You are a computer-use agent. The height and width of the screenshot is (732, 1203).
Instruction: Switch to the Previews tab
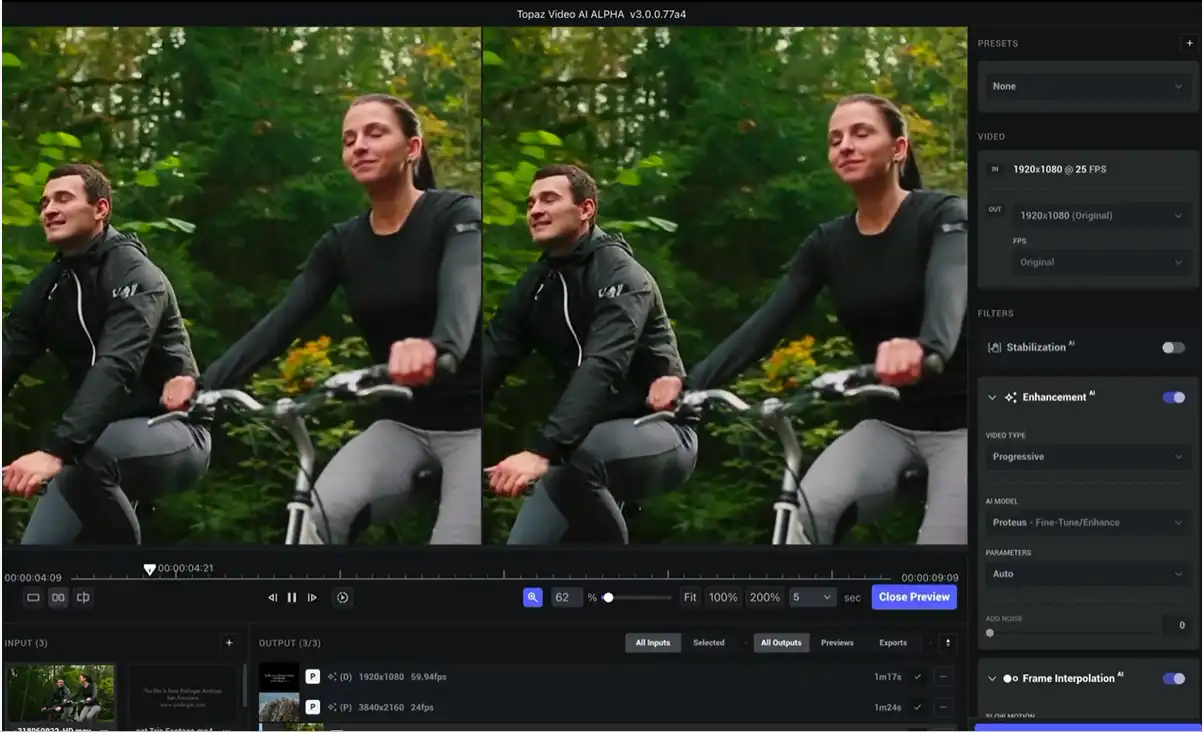pos(837,643)
